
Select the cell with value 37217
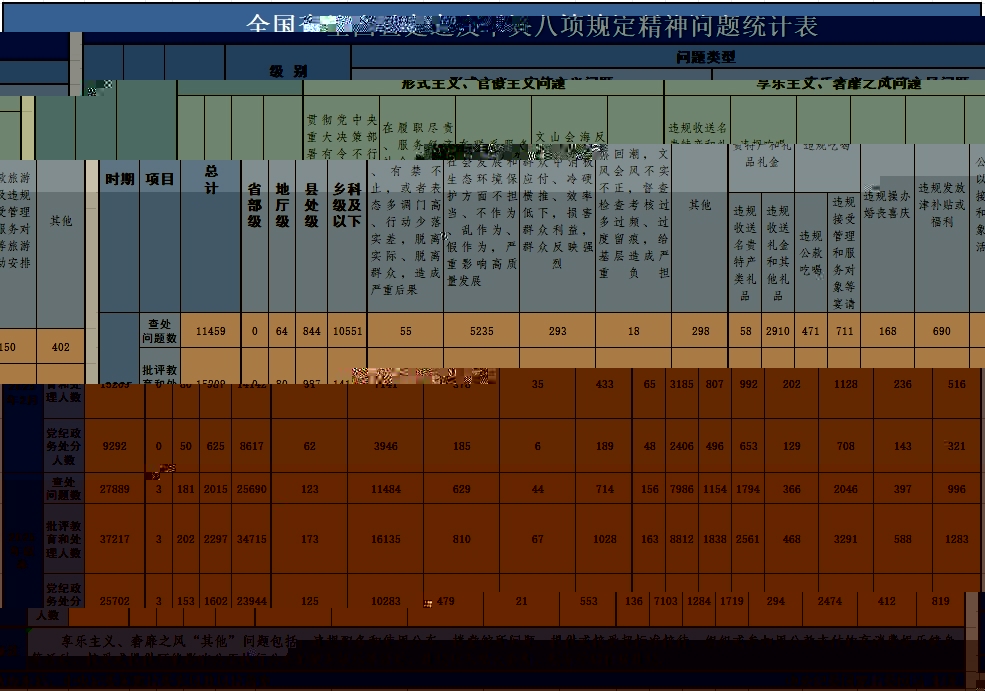click(x=114, y=539)
